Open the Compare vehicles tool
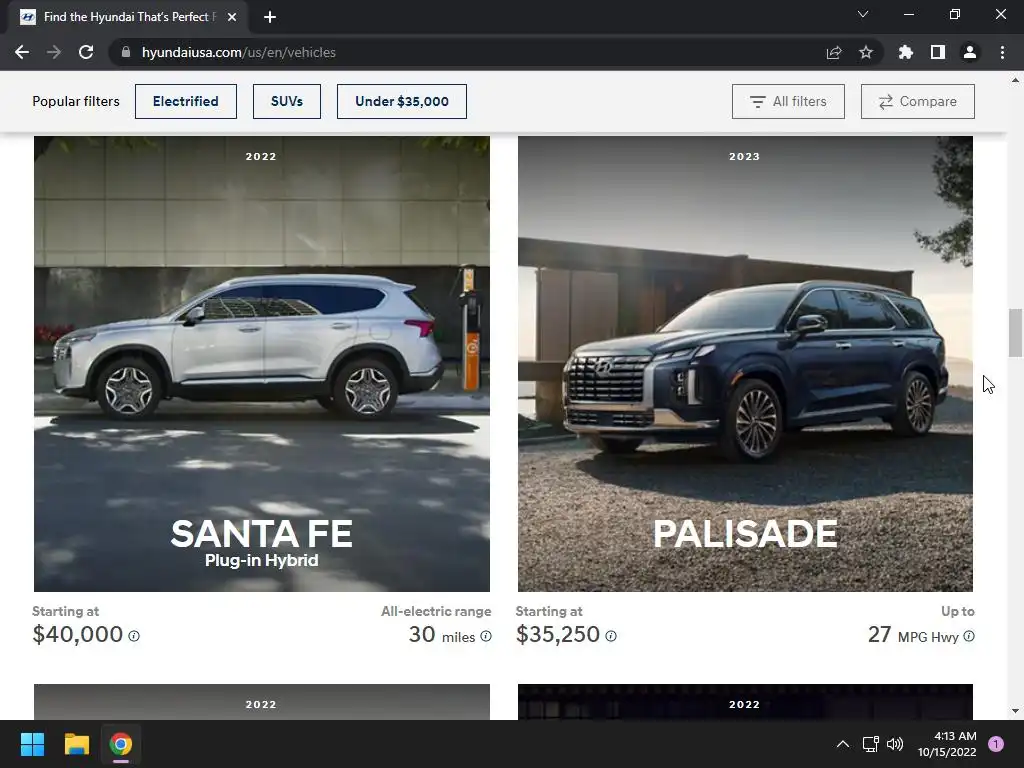 tap(918, 101)
